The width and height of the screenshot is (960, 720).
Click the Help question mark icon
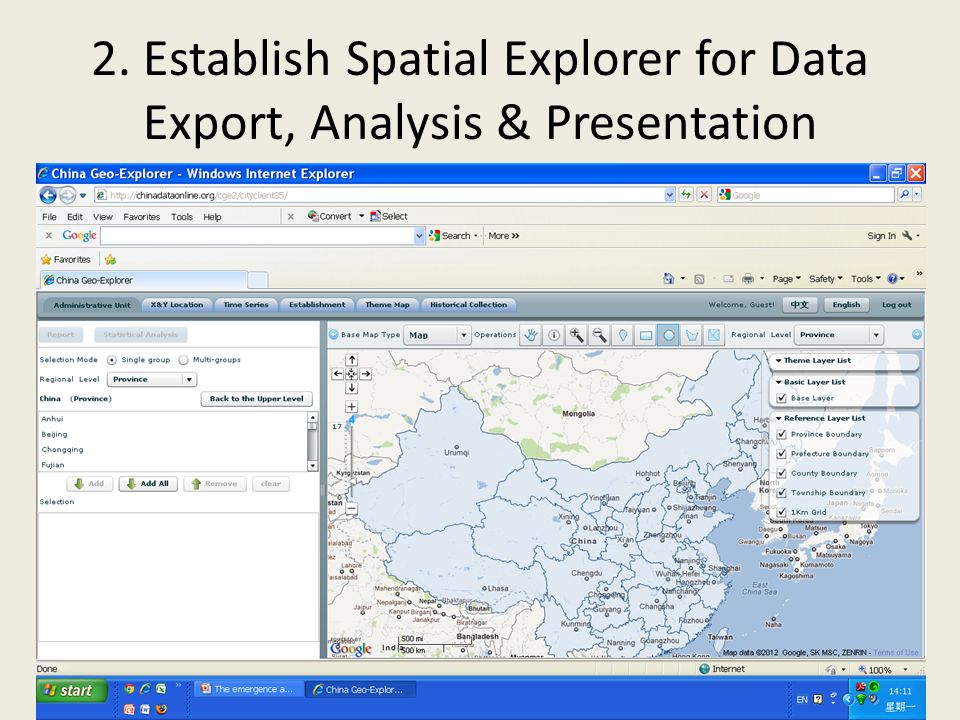[x=893, y=279]
